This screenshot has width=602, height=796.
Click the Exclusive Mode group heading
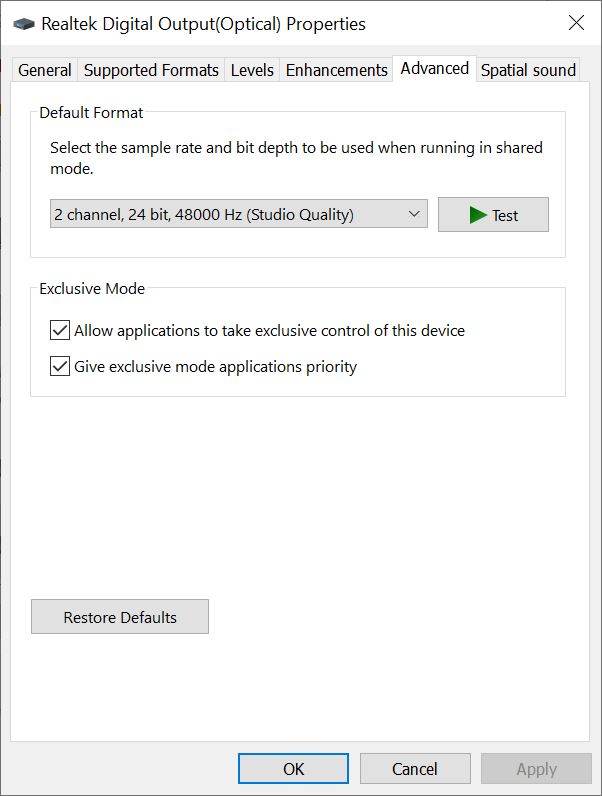92,289
